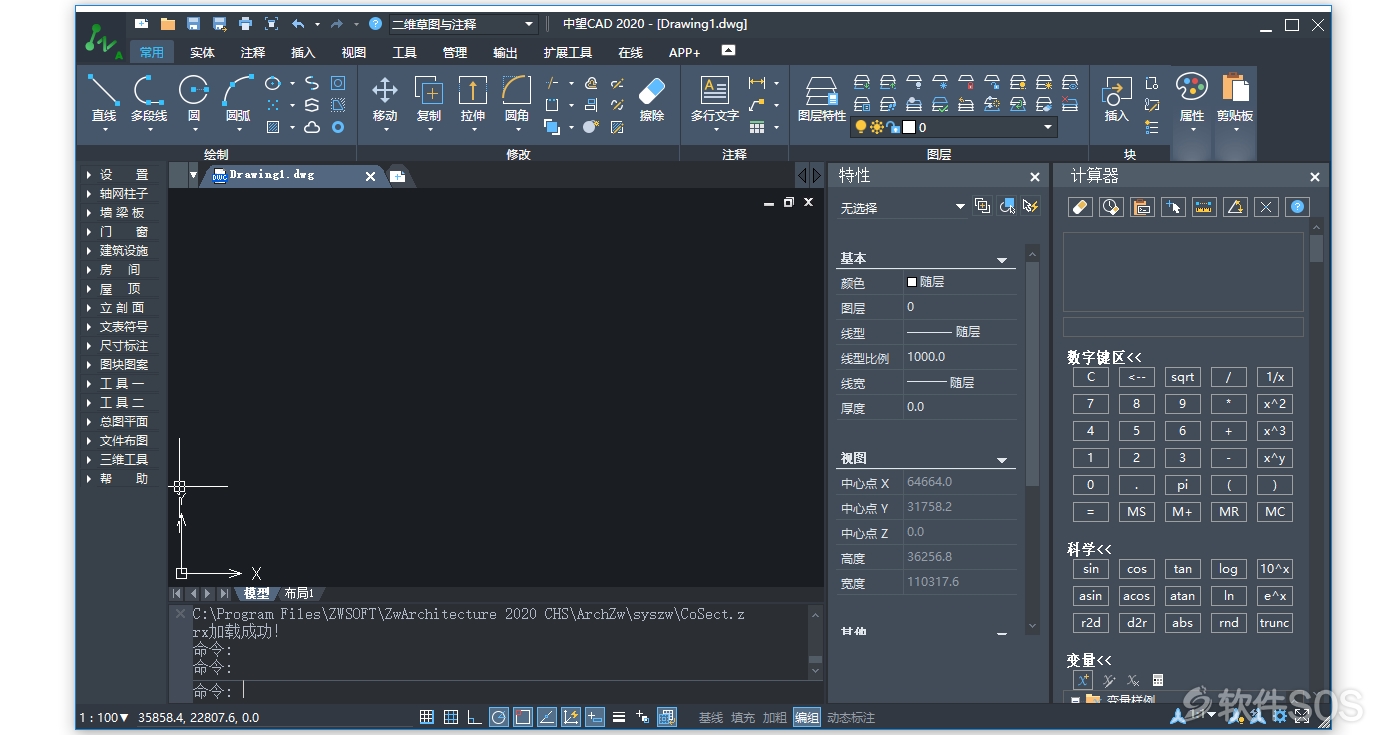Click the save icon in quick access toolbar

[193, 24]
